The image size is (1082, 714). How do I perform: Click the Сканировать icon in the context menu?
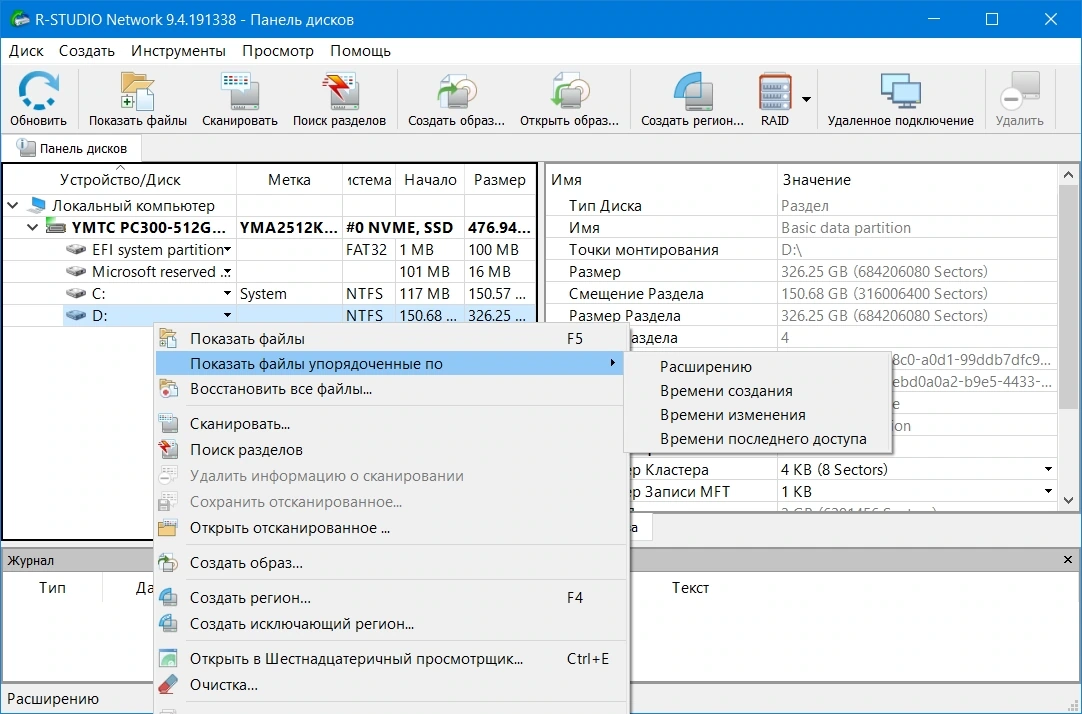(x=168, y=424)
